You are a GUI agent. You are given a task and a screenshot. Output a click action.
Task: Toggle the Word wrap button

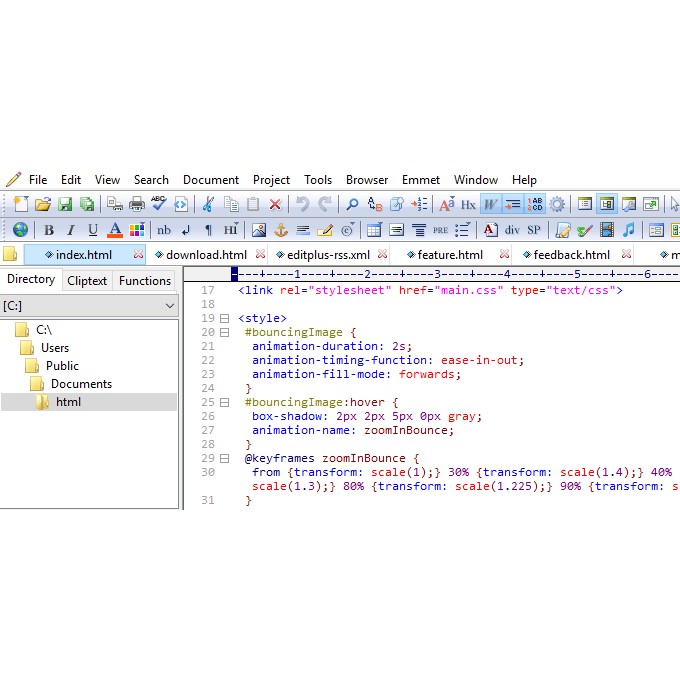[x=490, y=204]
